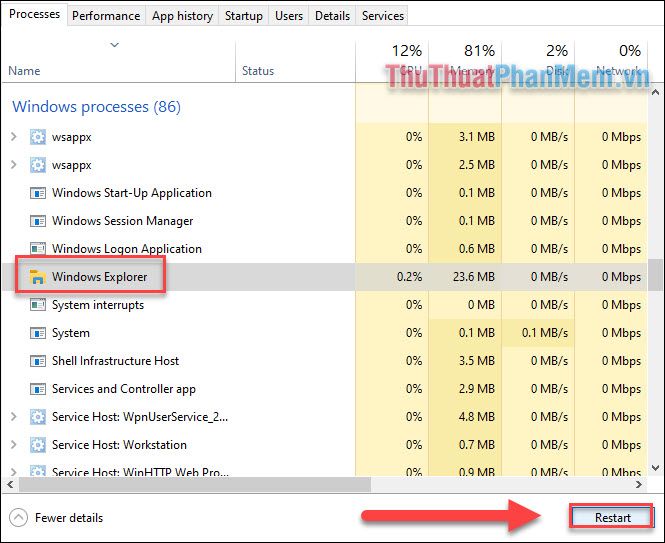Open the Performance tab

pos(106,16)
